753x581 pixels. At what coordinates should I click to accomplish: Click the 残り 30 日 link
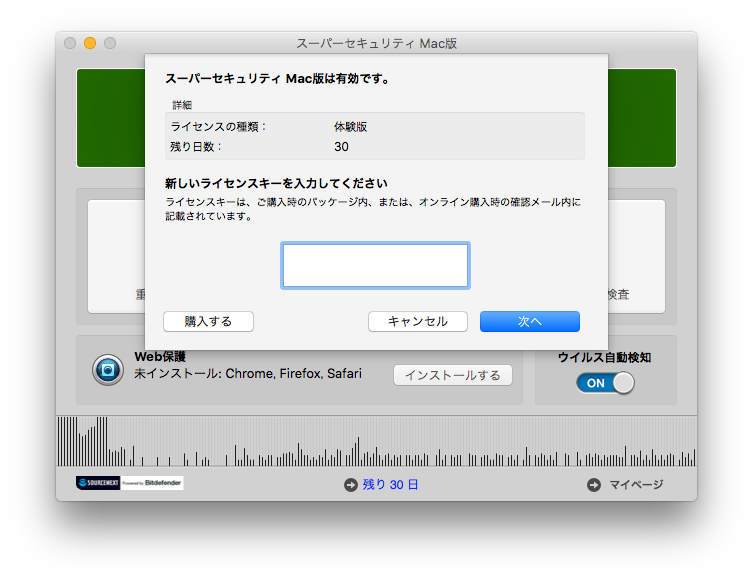[390, 484]
